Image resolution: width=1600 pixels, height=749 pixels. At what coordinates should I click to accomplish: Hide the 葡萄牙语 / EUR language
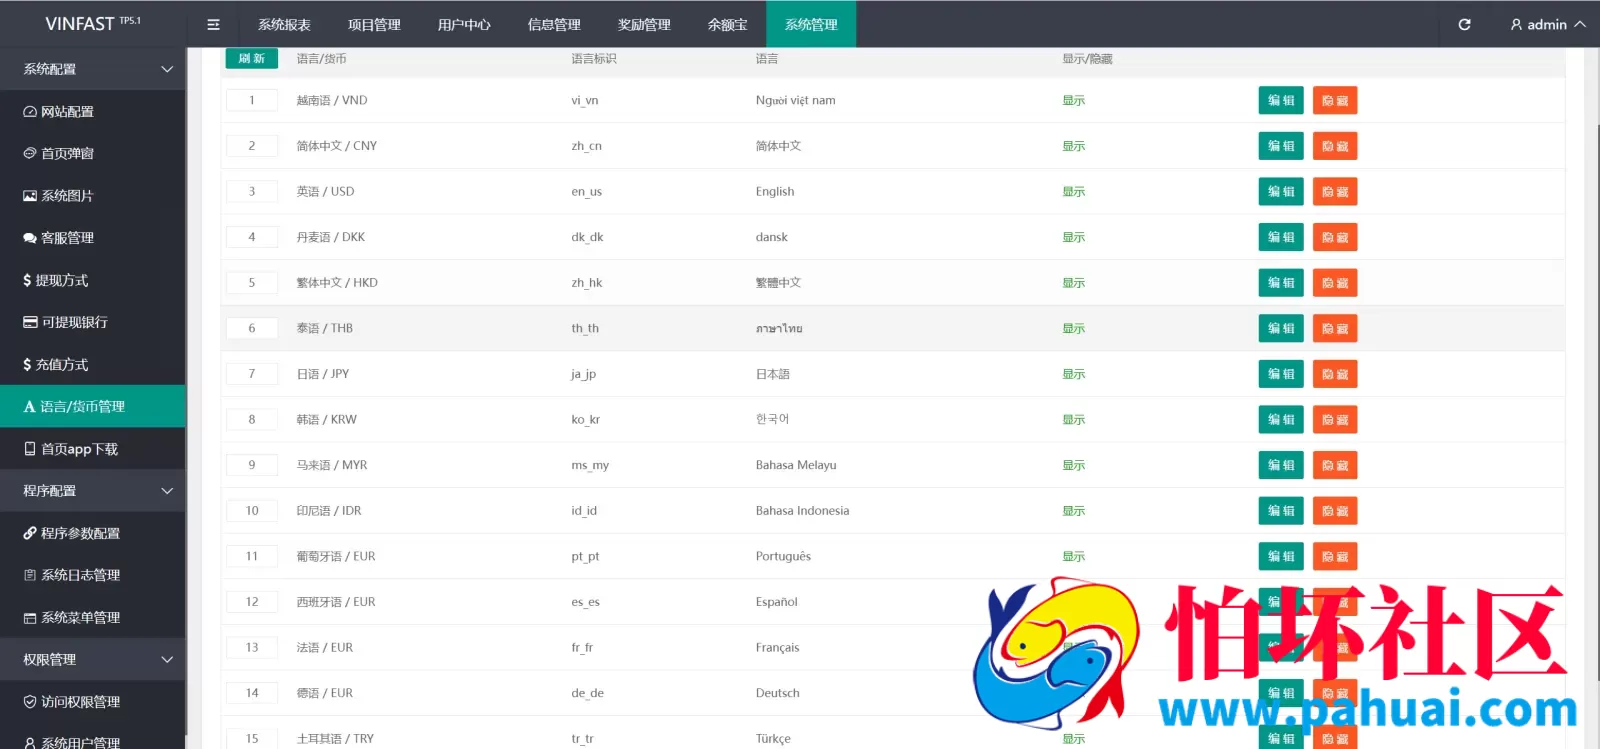point(1335,556)
